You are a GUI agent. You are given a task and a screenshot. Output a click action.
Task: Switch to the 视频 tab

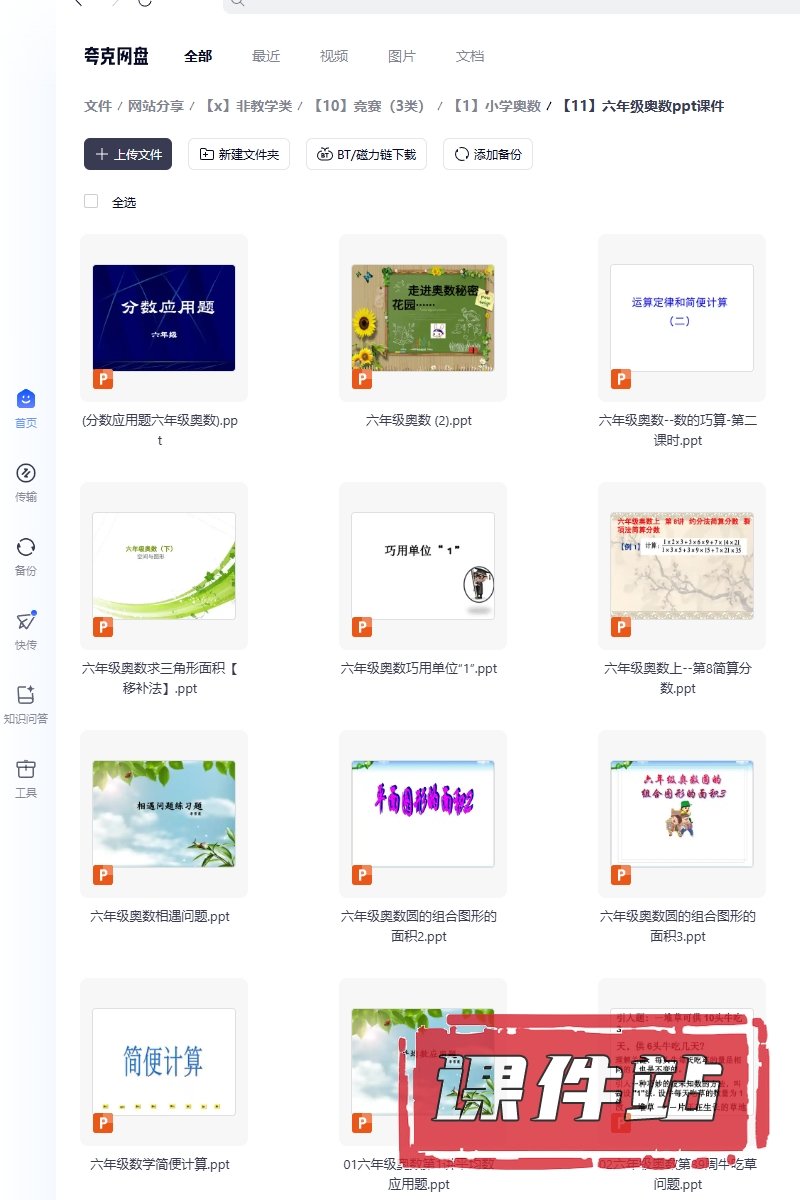[334, 56]
